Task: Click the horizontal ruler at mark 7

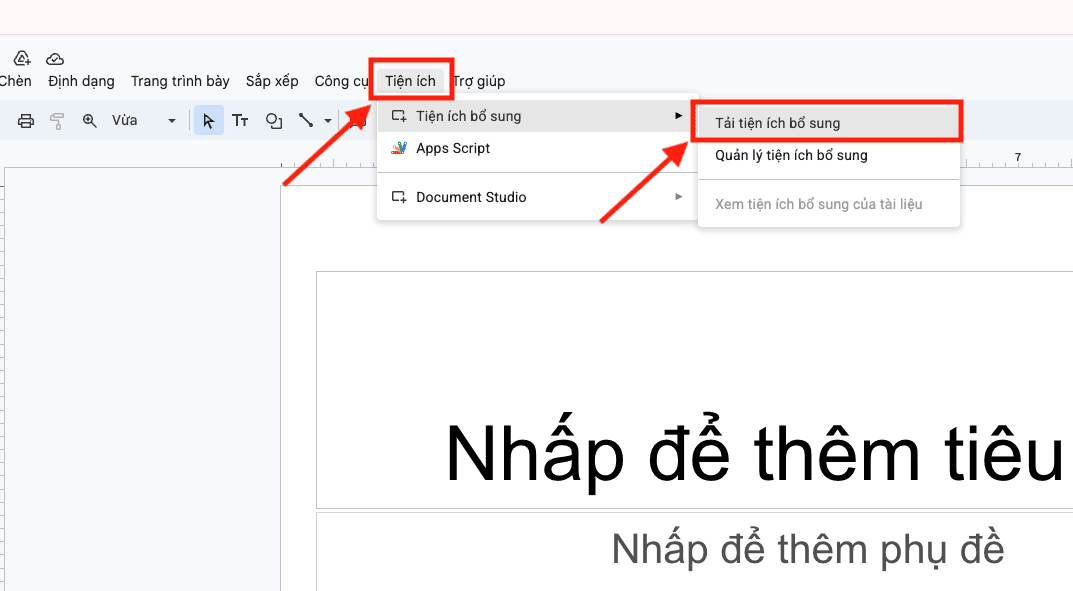Action: [x=1018, y=157]
